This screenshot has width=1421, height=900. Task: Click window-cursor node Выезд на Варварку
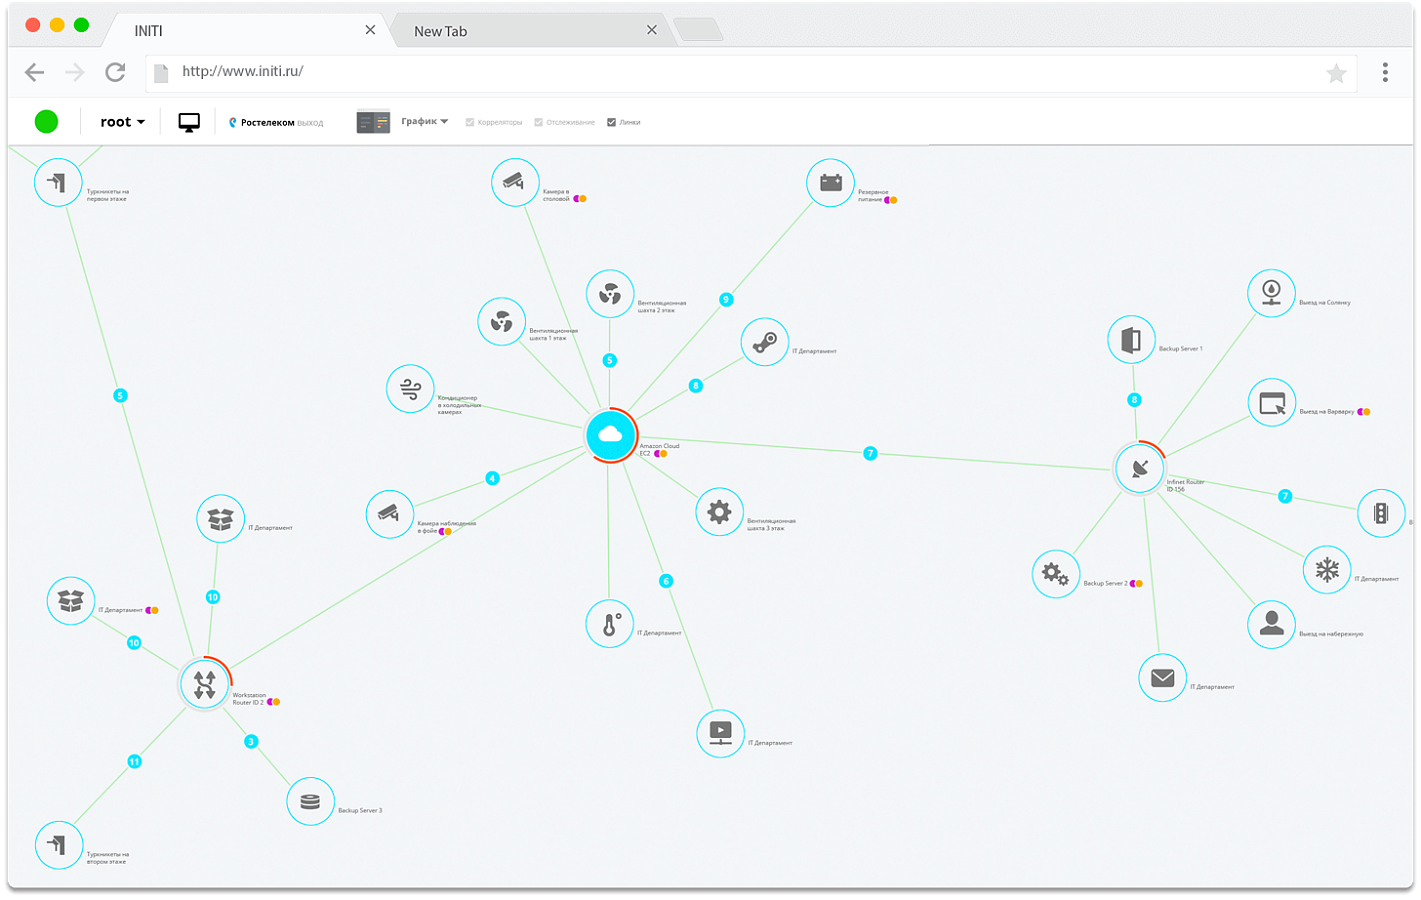tap(1272, 403)
